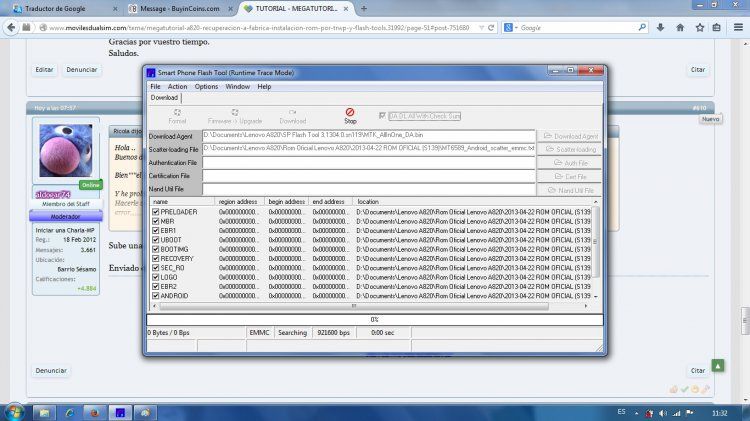Click the aldoear74 avatar image

tap(66, 151)
